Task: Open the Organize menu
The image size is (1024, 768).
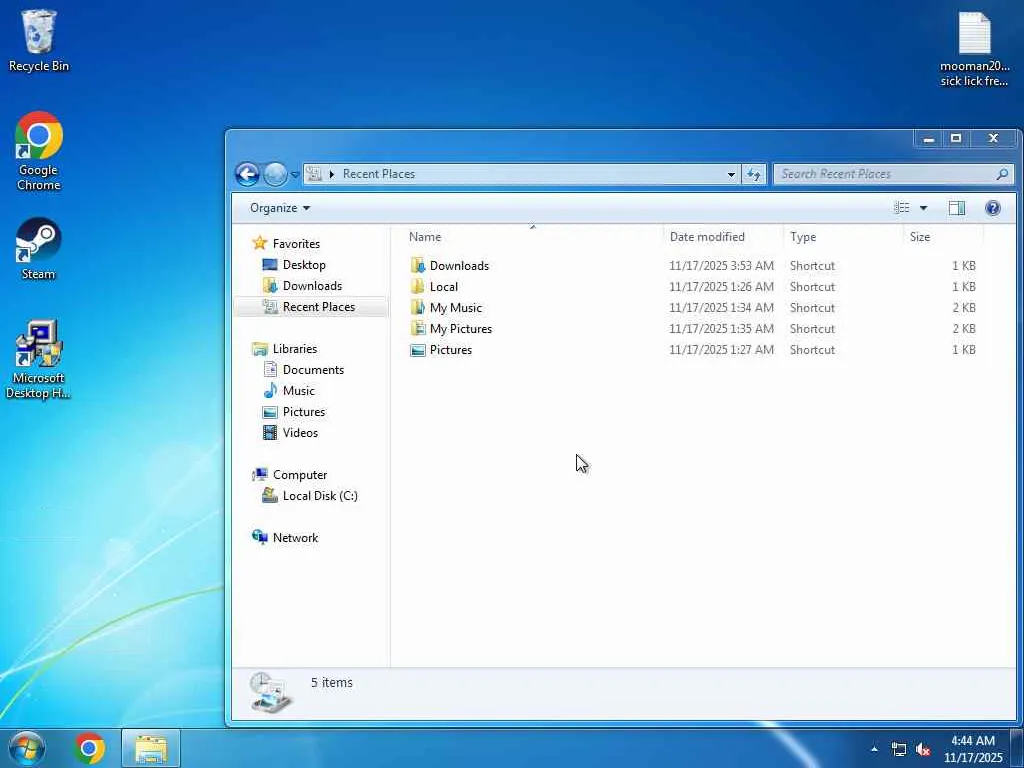Action: click(280, 208)
